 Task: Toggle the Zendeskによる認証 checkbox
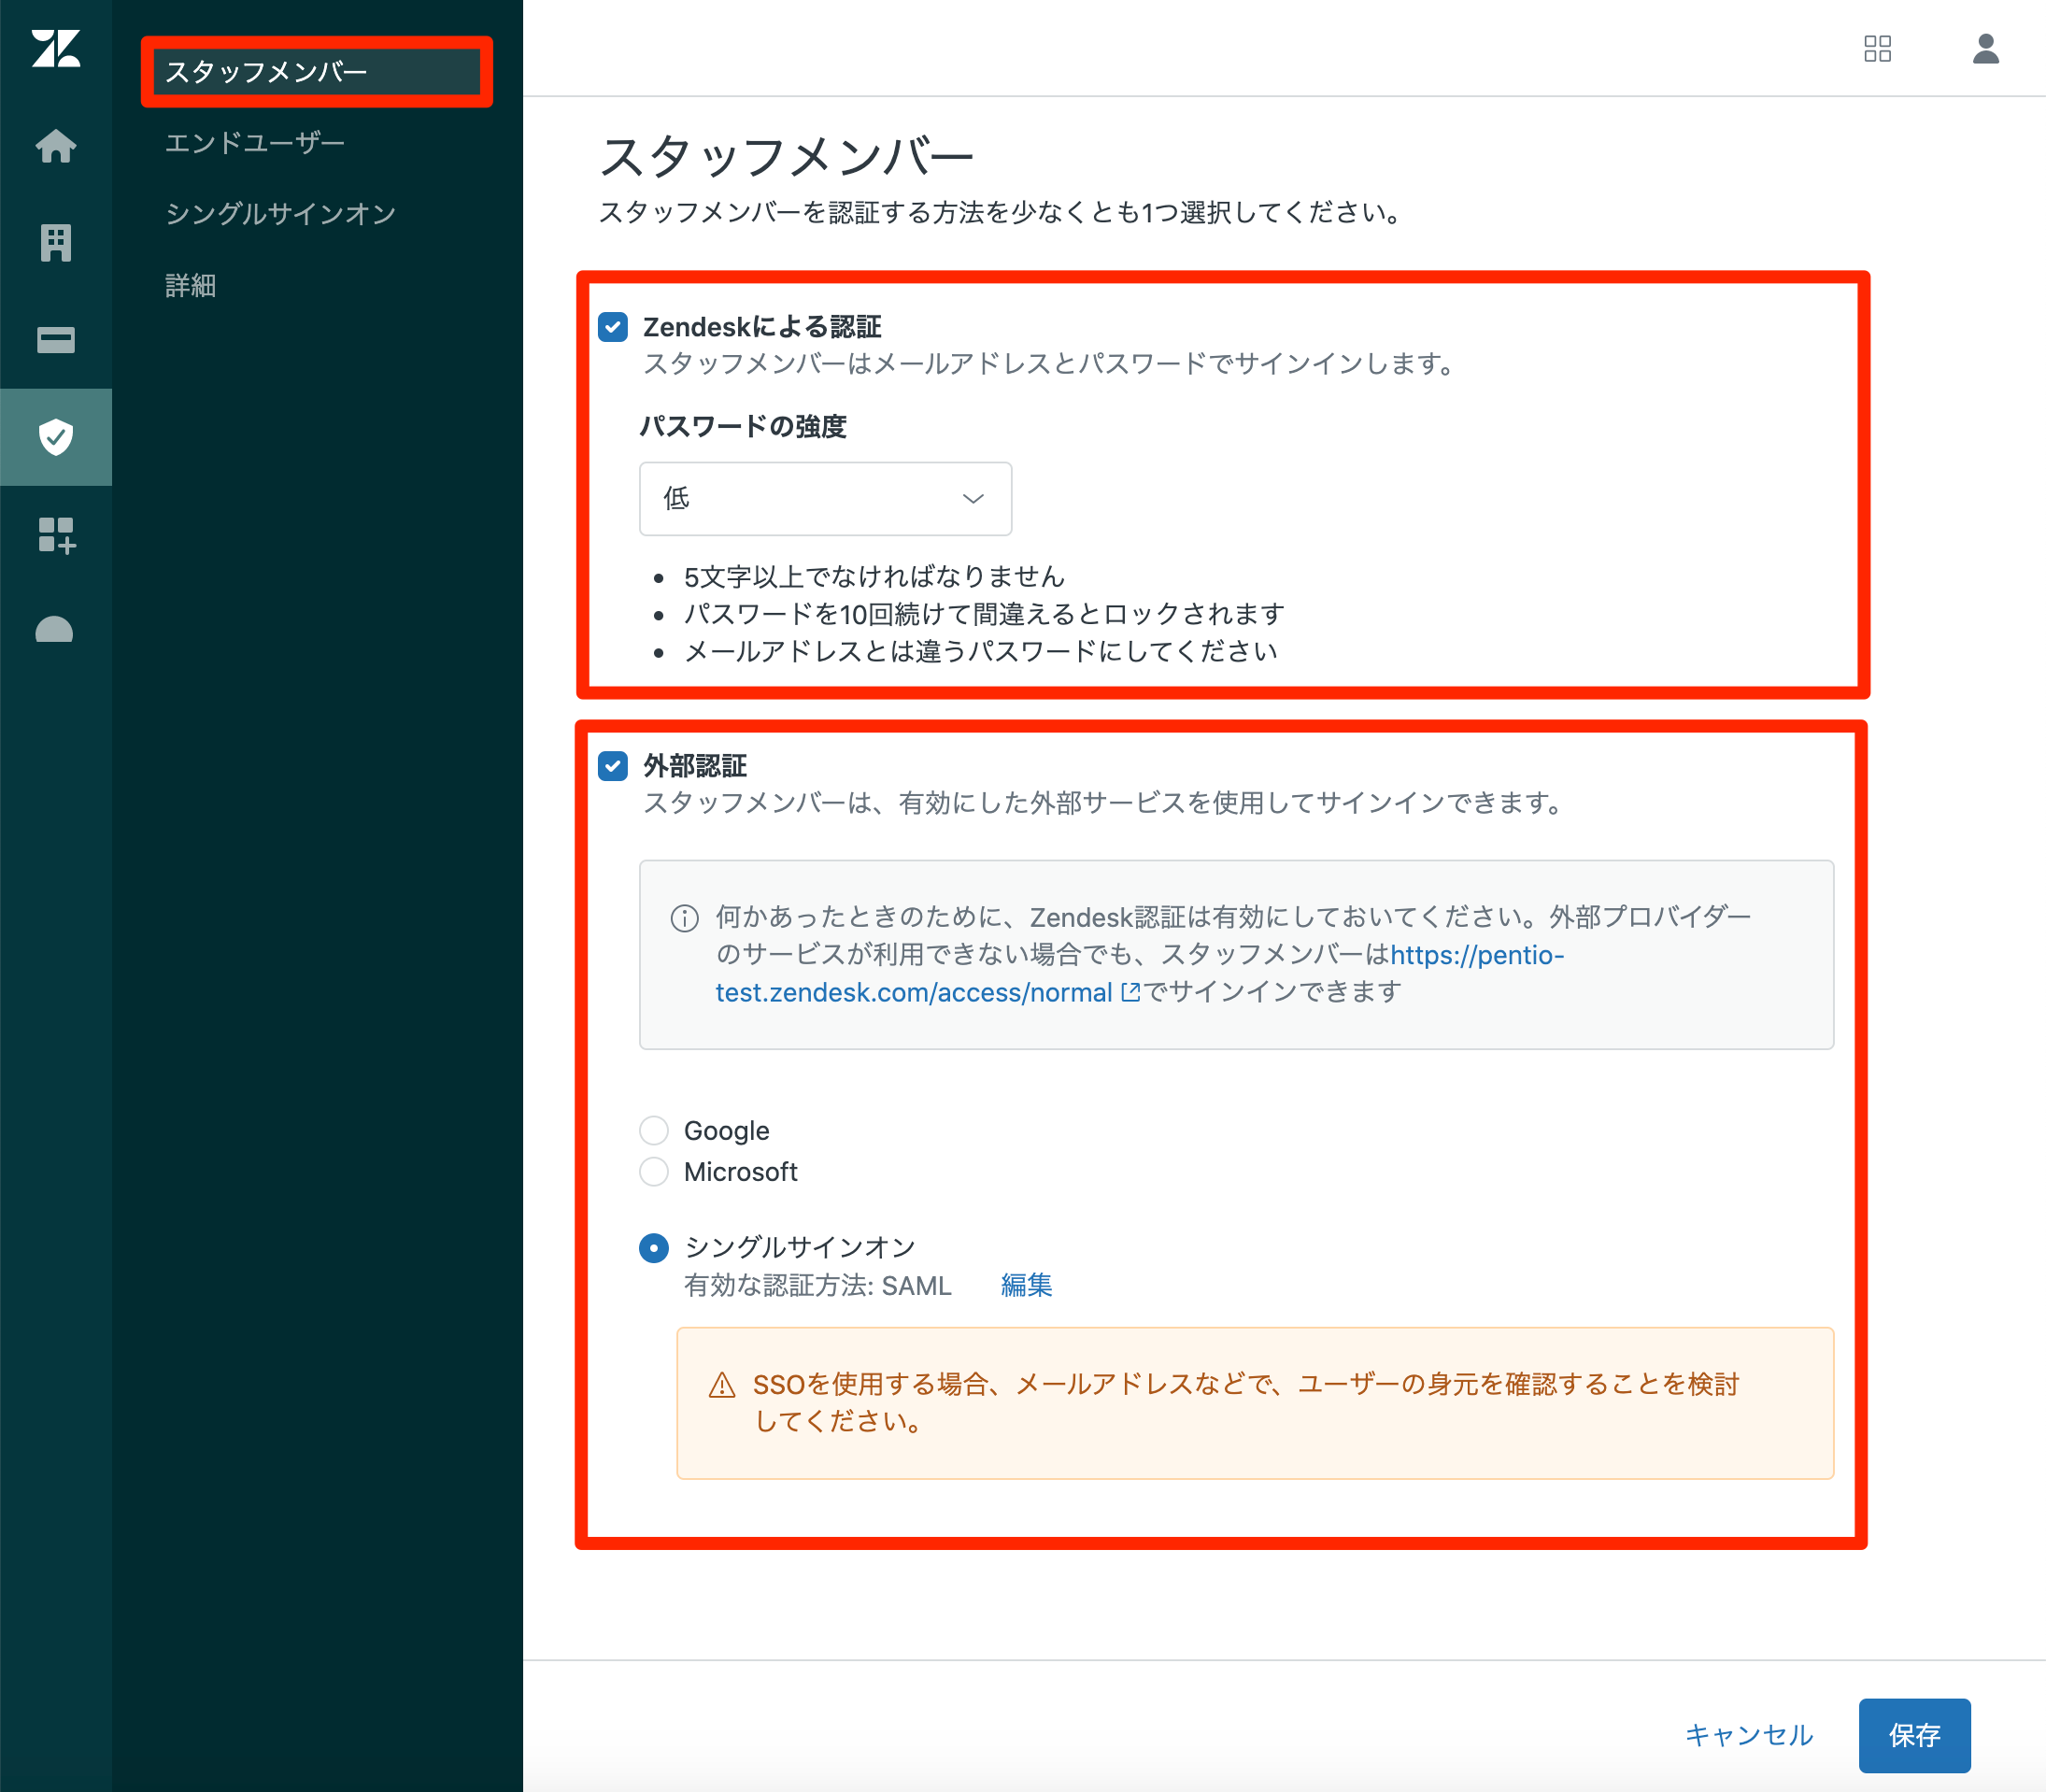coord(613,327)
